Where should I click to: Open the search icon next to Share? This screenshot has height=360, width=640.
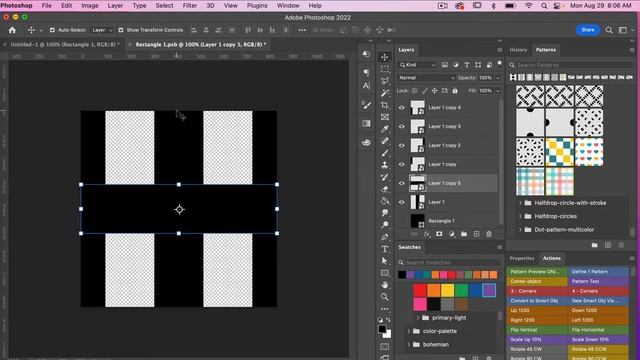[x=609, y=30]
